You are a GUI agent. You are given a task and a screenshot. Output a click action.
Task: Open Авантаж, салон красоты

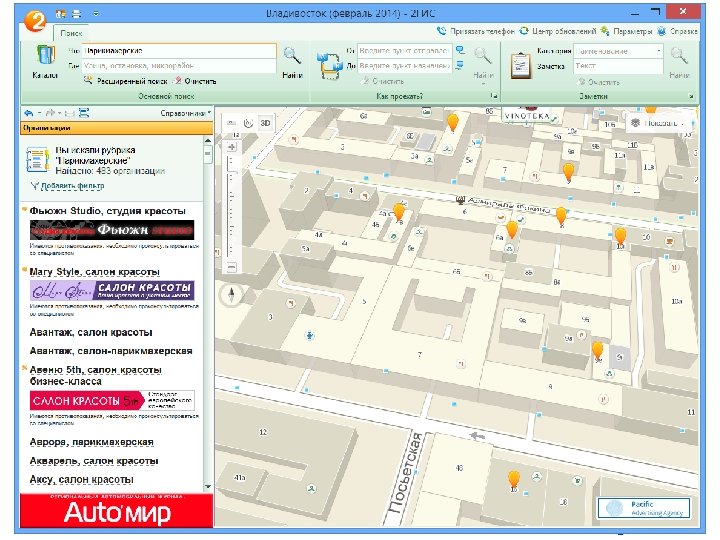point(91,332)
